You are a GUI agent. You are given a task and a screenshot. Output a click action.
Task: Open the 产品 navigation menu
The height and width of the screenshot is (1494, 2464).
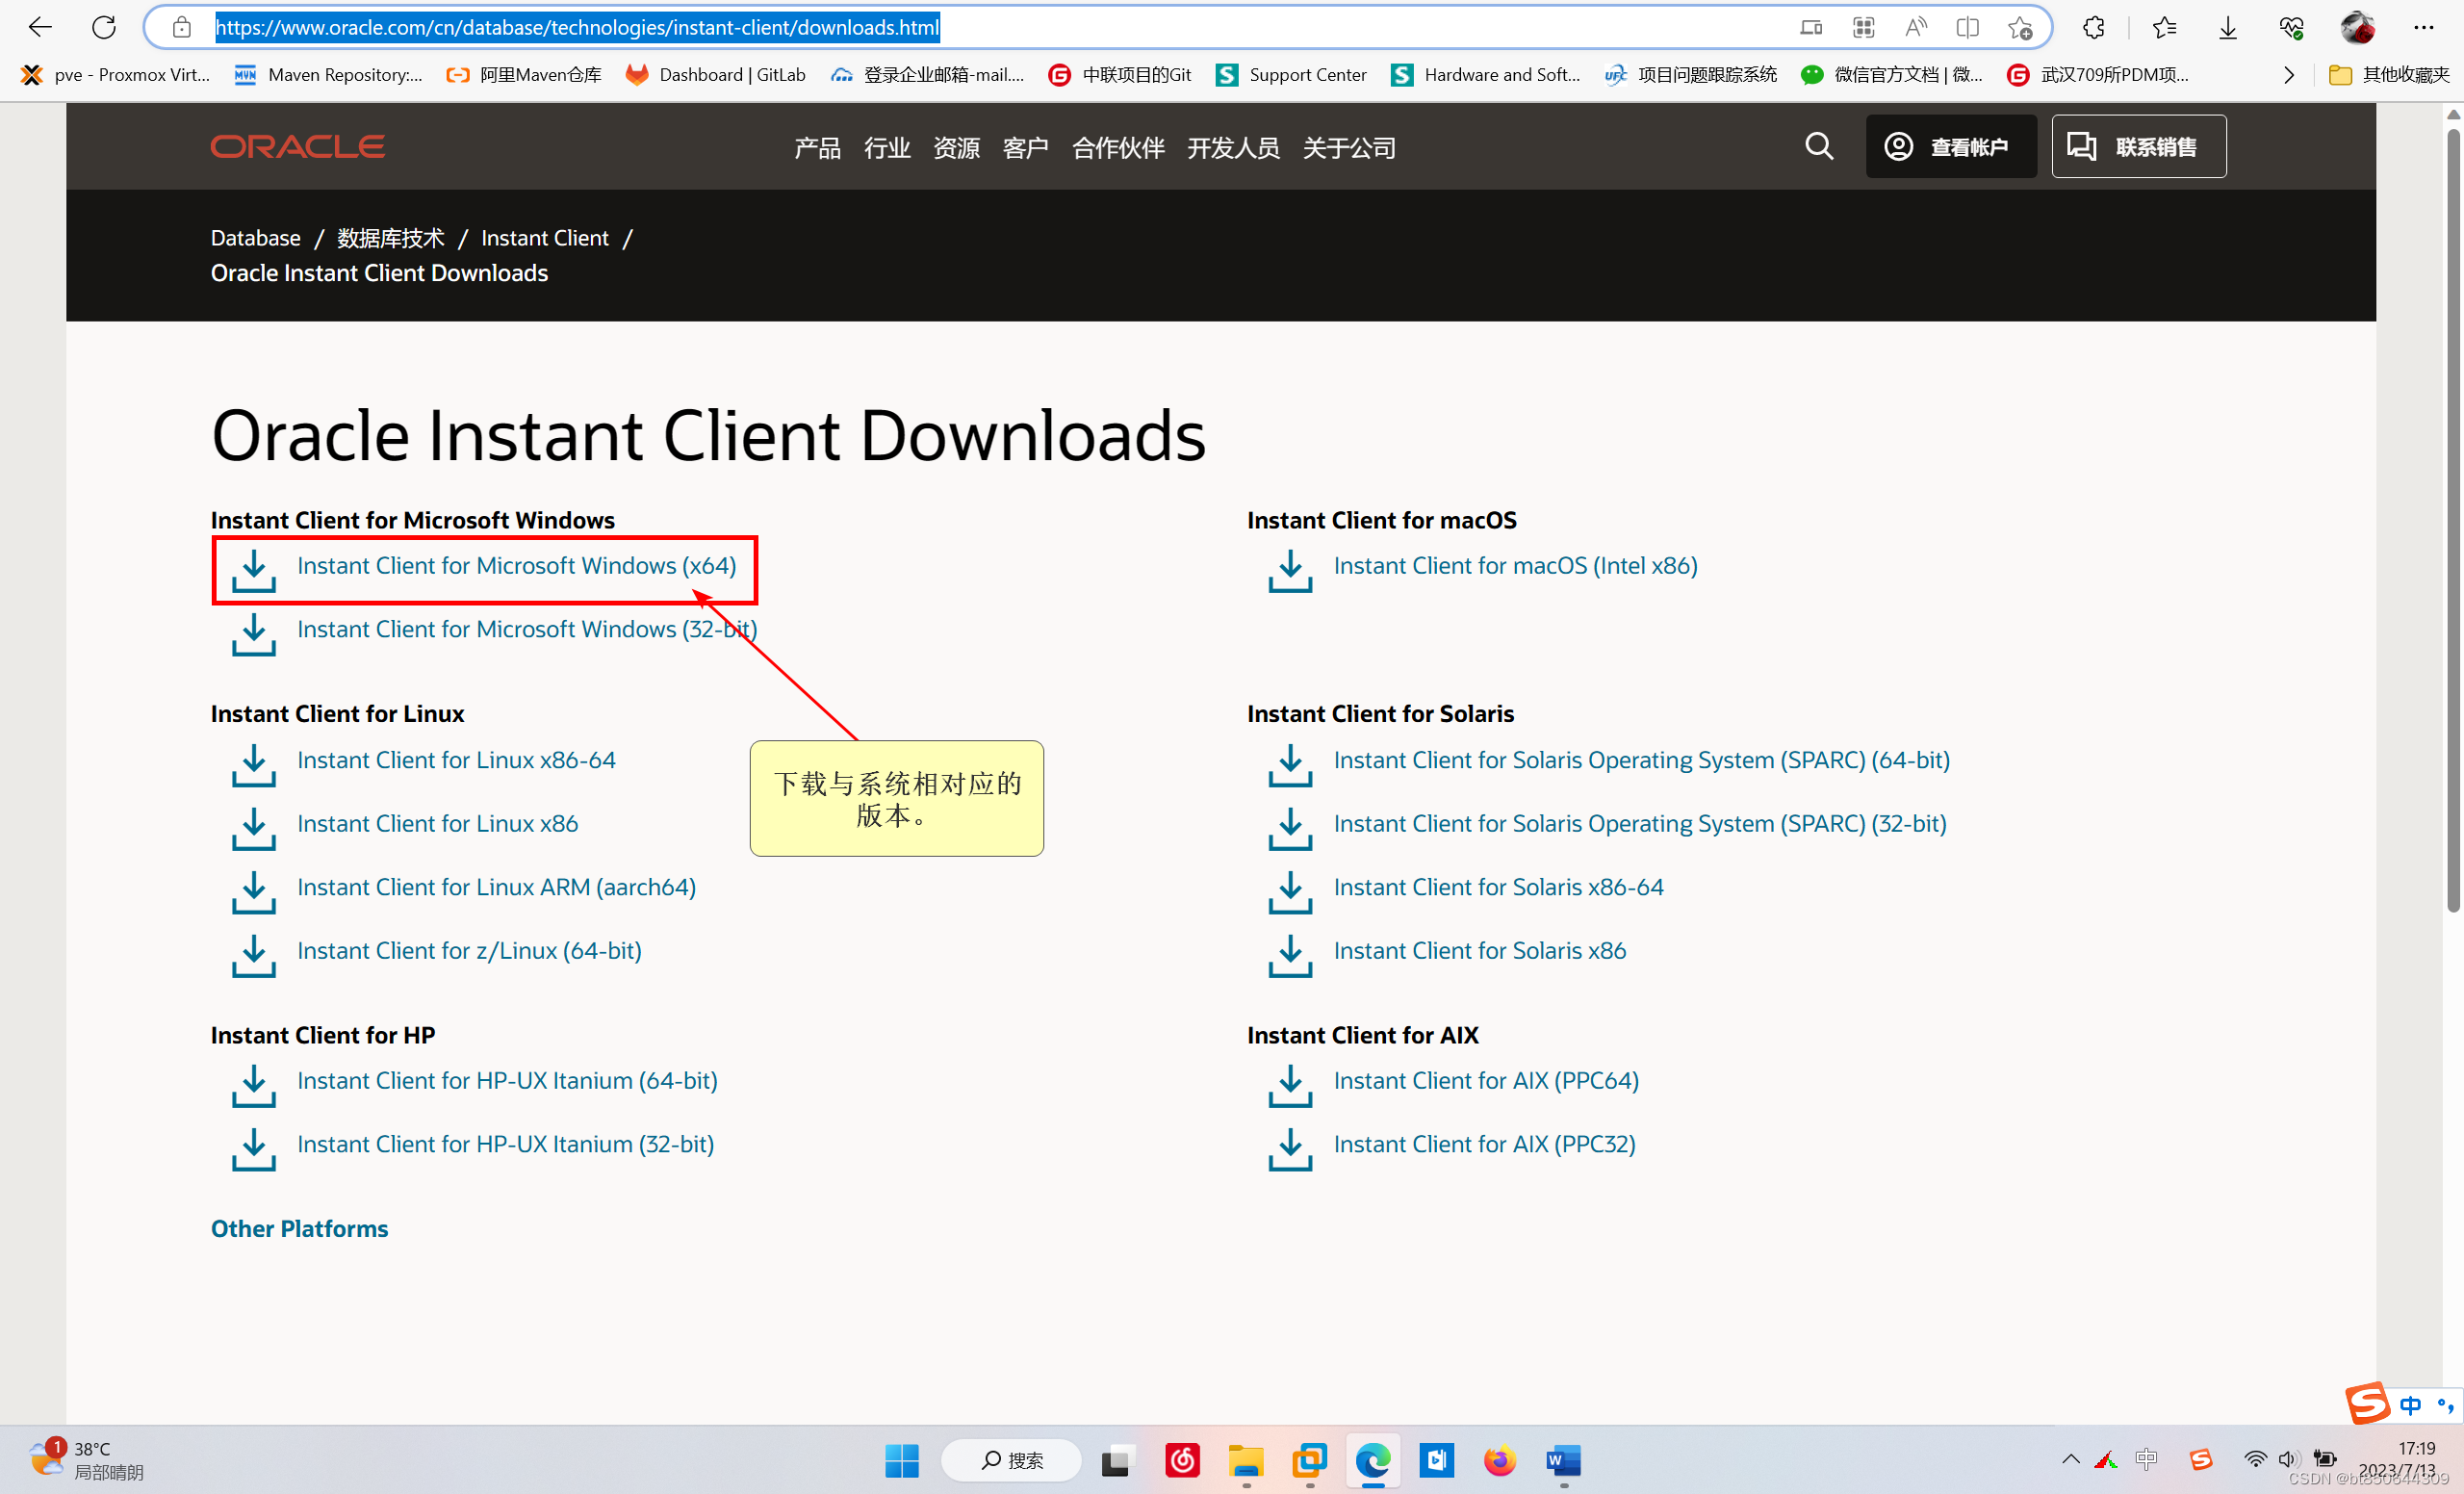(x=817, y=148)
